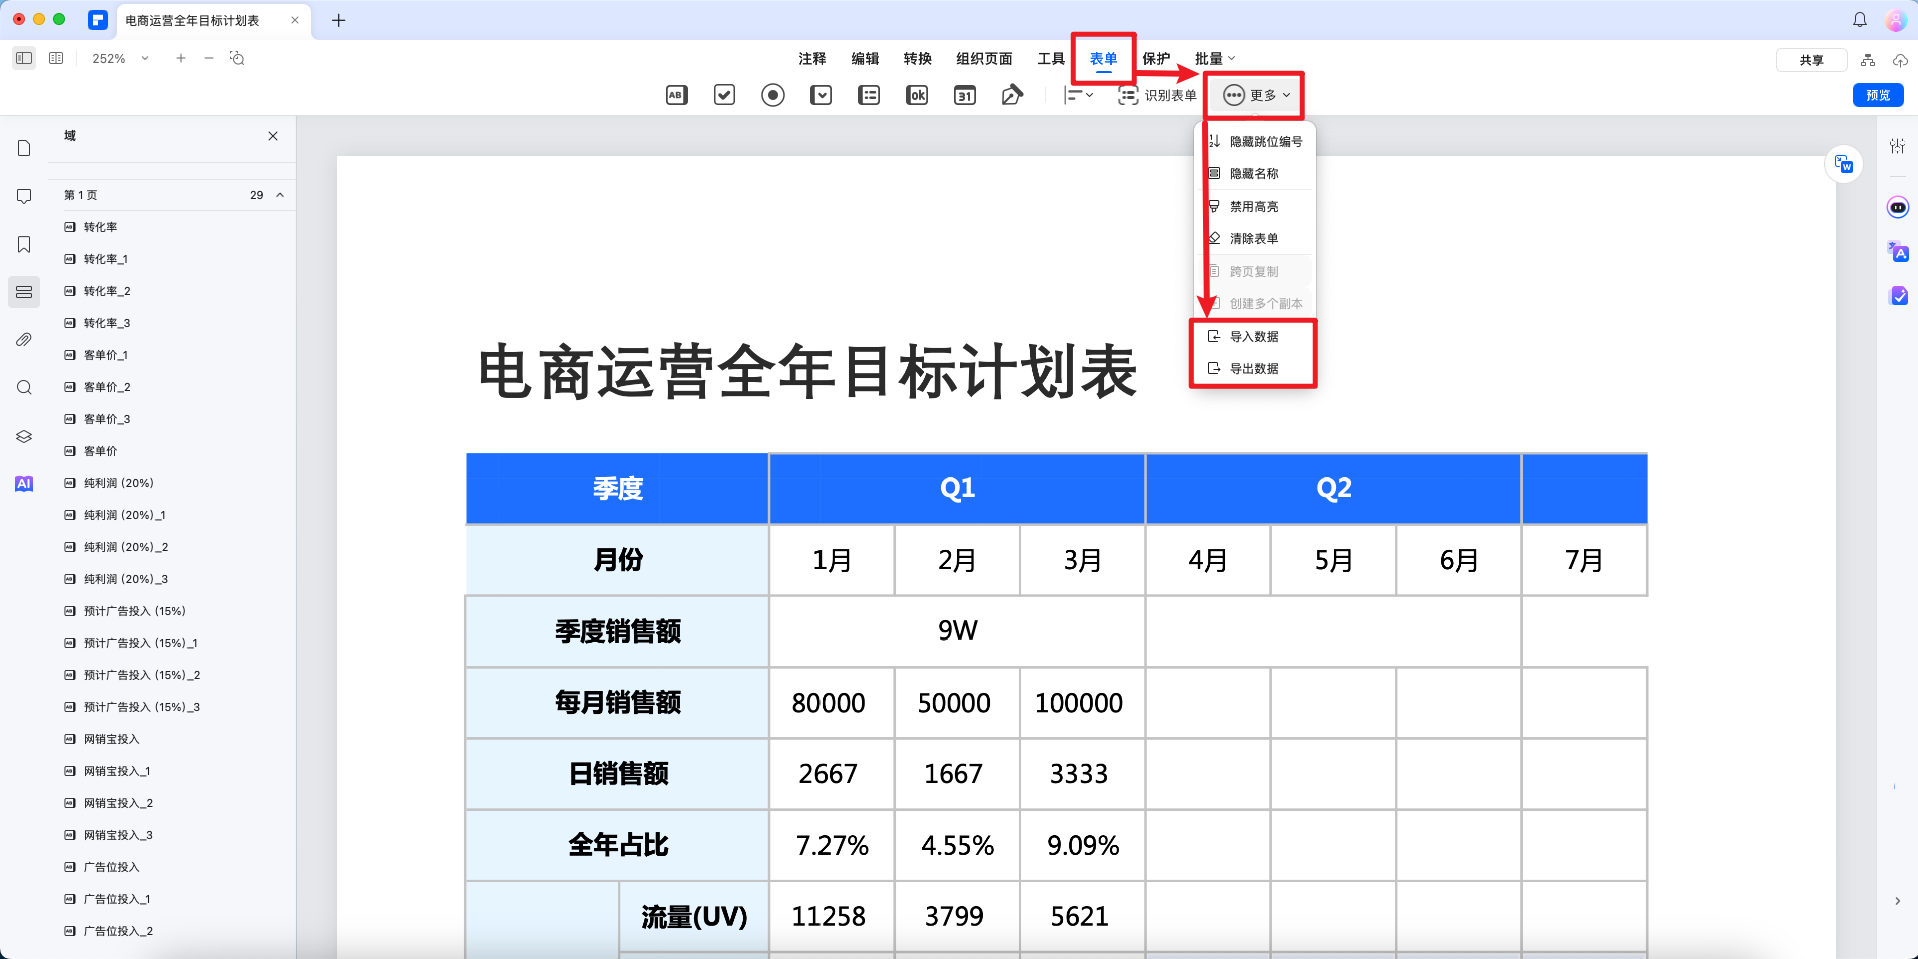The image size is (1918, 959).
Task: Insert a date field (31 icon)
Action: [964, 95]
